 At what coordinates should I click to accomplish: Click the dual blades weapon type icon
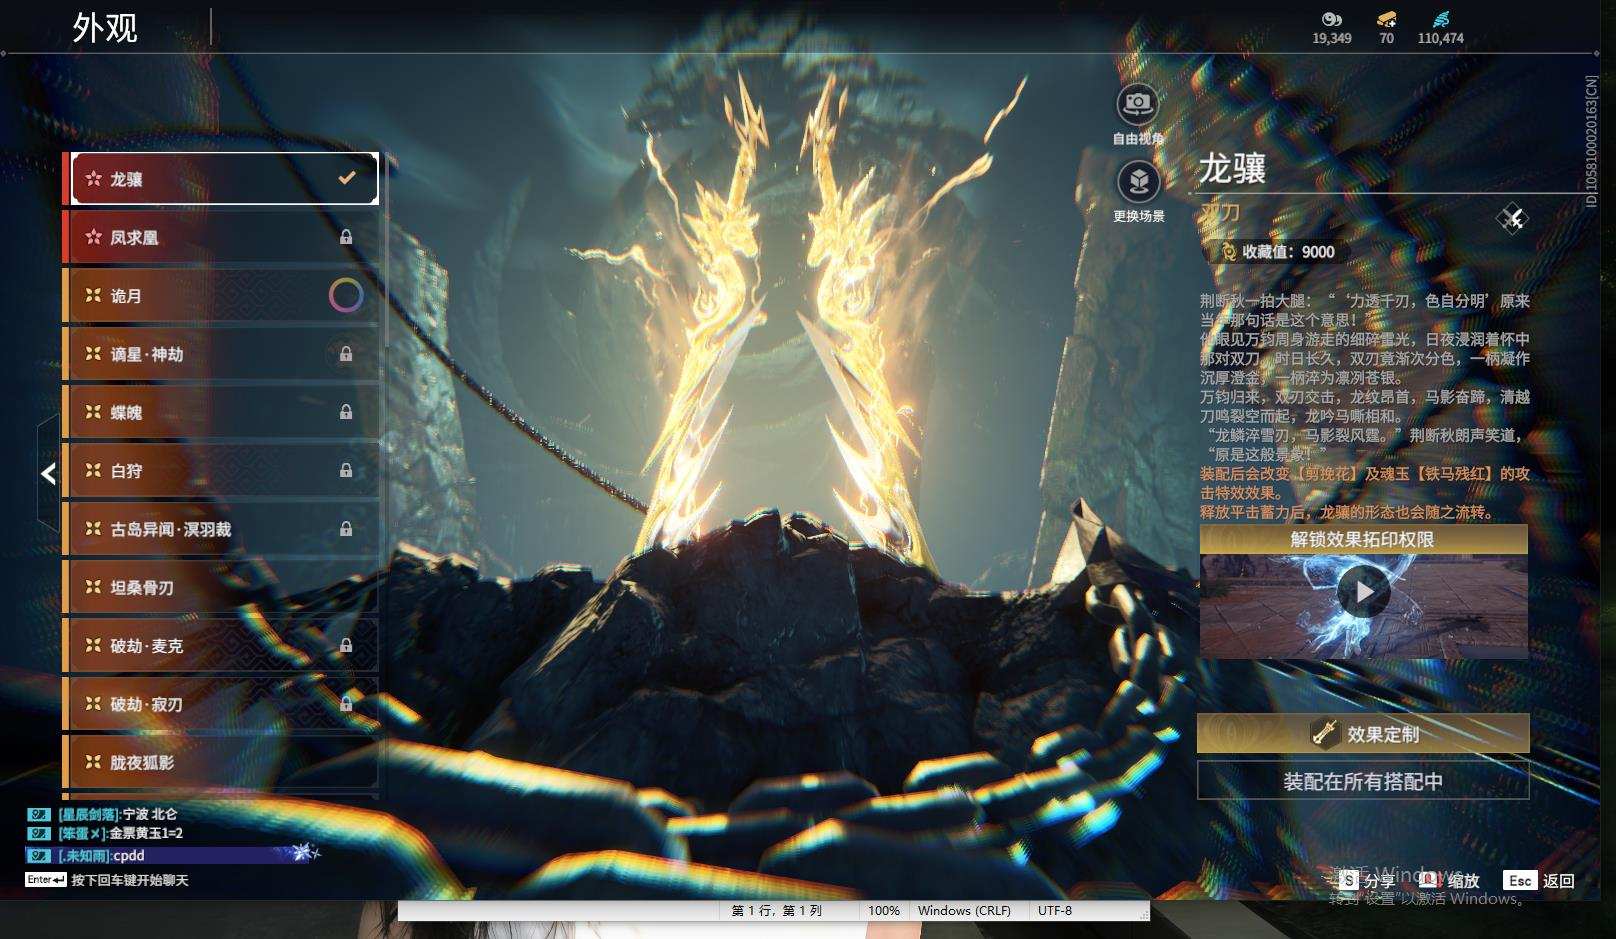[1512, 218]
